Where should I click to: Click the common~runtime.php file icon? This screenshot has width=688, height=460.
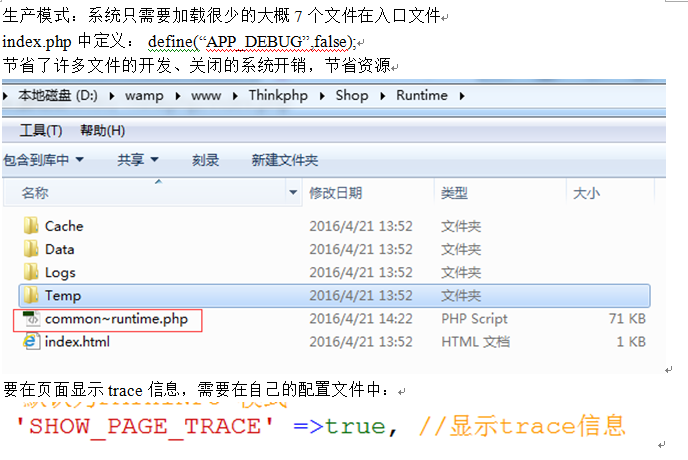[x=31, y=319]
